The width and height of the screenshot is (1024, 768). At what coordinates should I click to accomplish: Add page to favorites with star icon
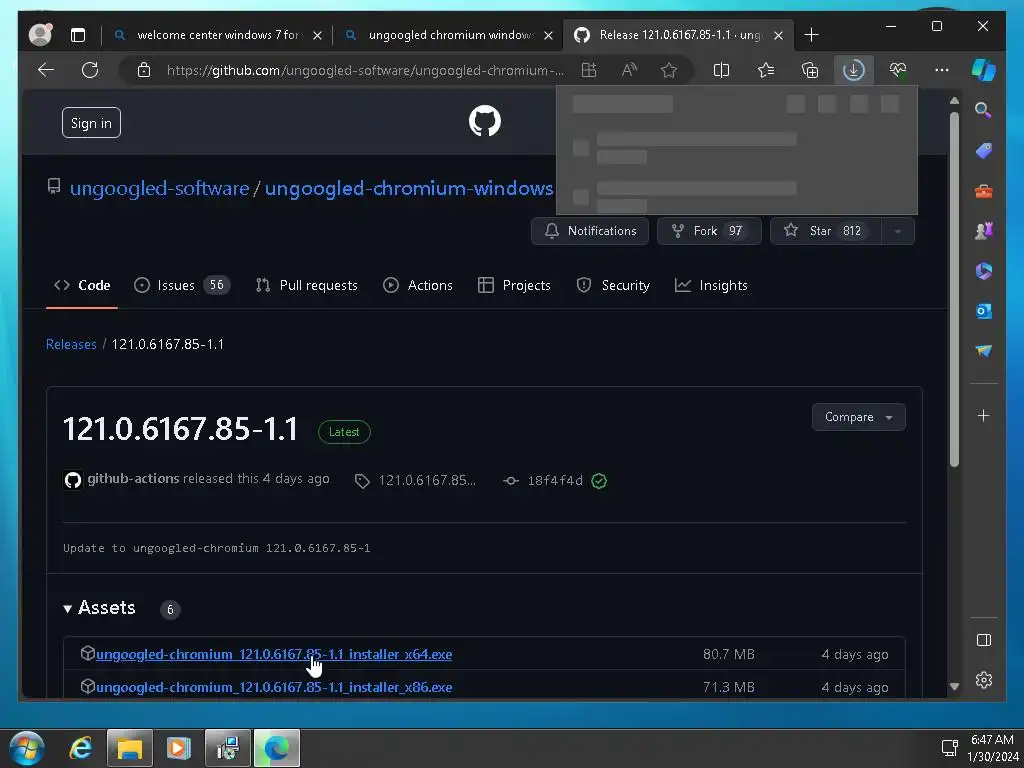click(x=669, y=71)
